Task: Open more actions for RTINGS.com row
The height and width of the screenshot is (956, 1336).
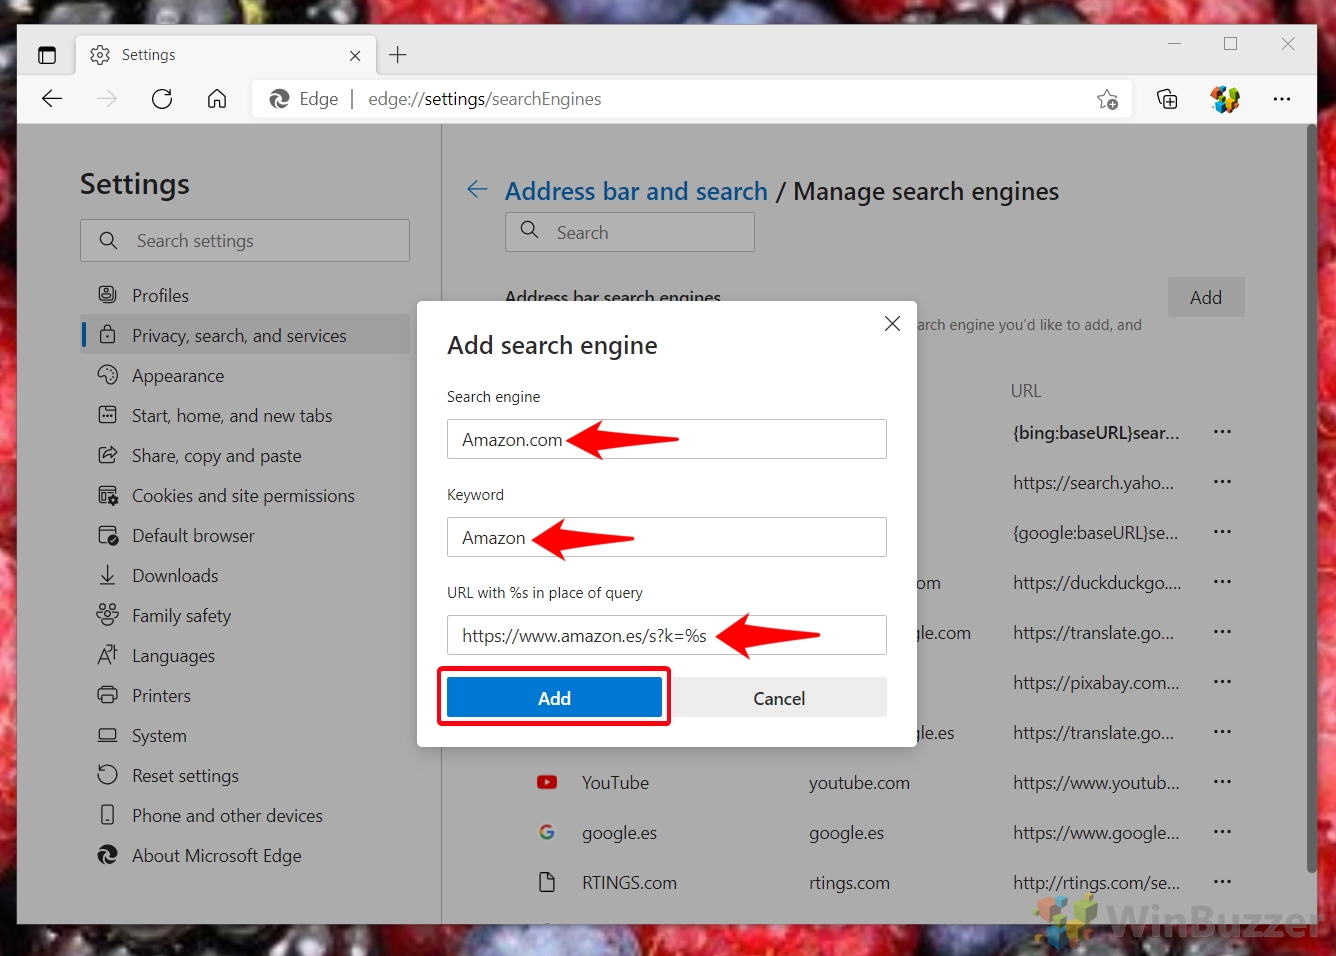Action: [1222, 882]
